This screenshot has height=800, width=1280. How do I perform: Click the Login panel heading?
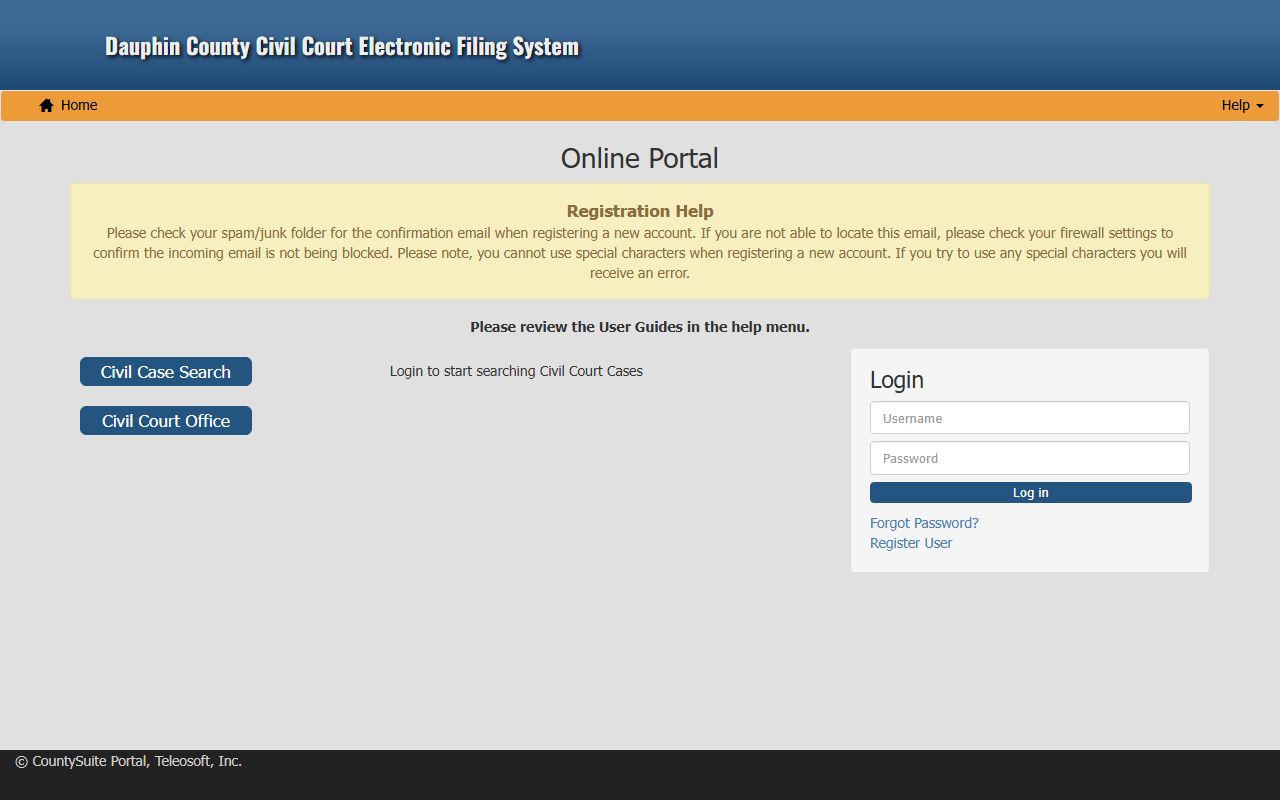[897, 380]
